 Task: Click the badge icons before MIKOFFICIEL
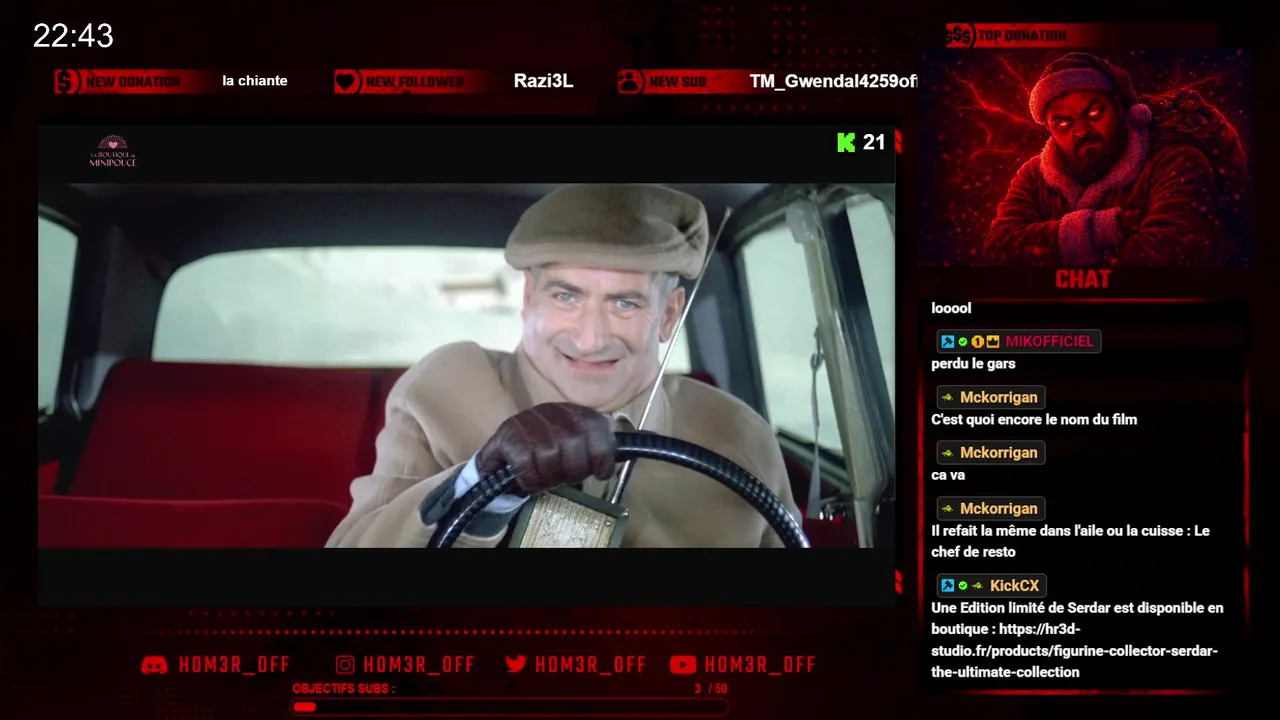click(970, 341)
